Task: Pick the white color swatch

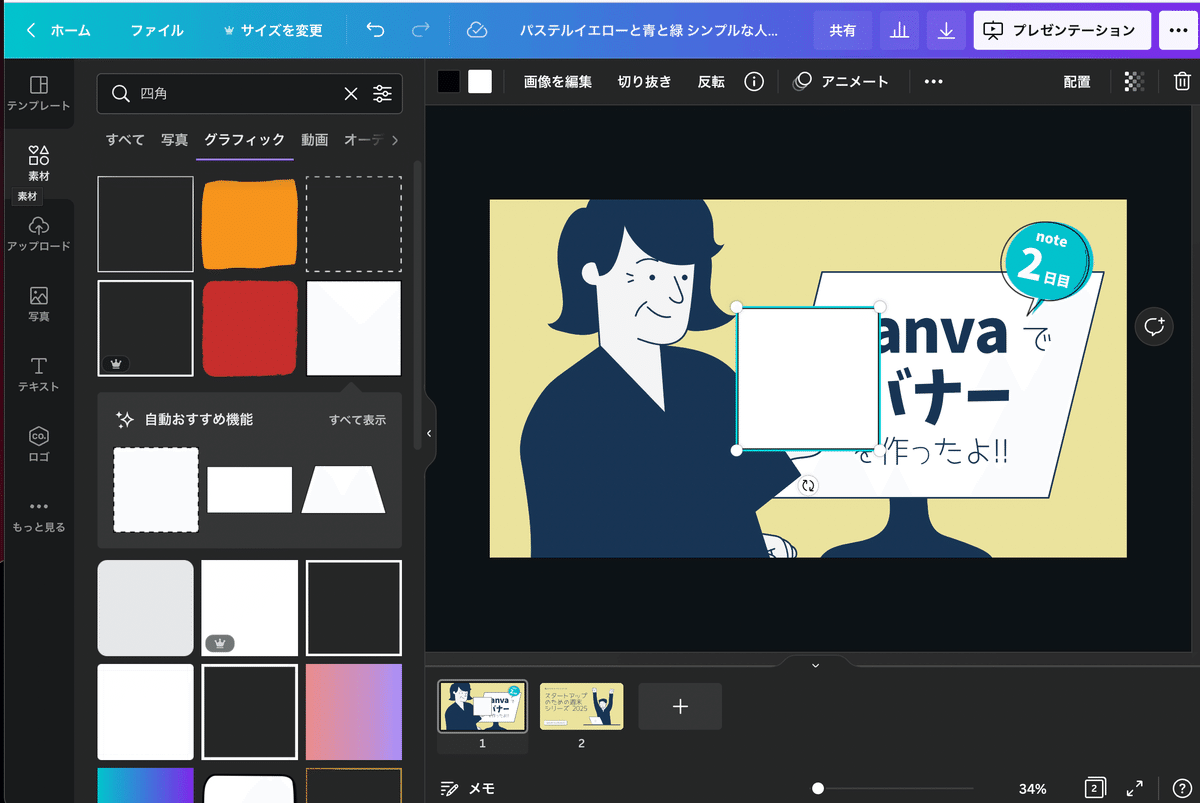Action: pos(480,82)
